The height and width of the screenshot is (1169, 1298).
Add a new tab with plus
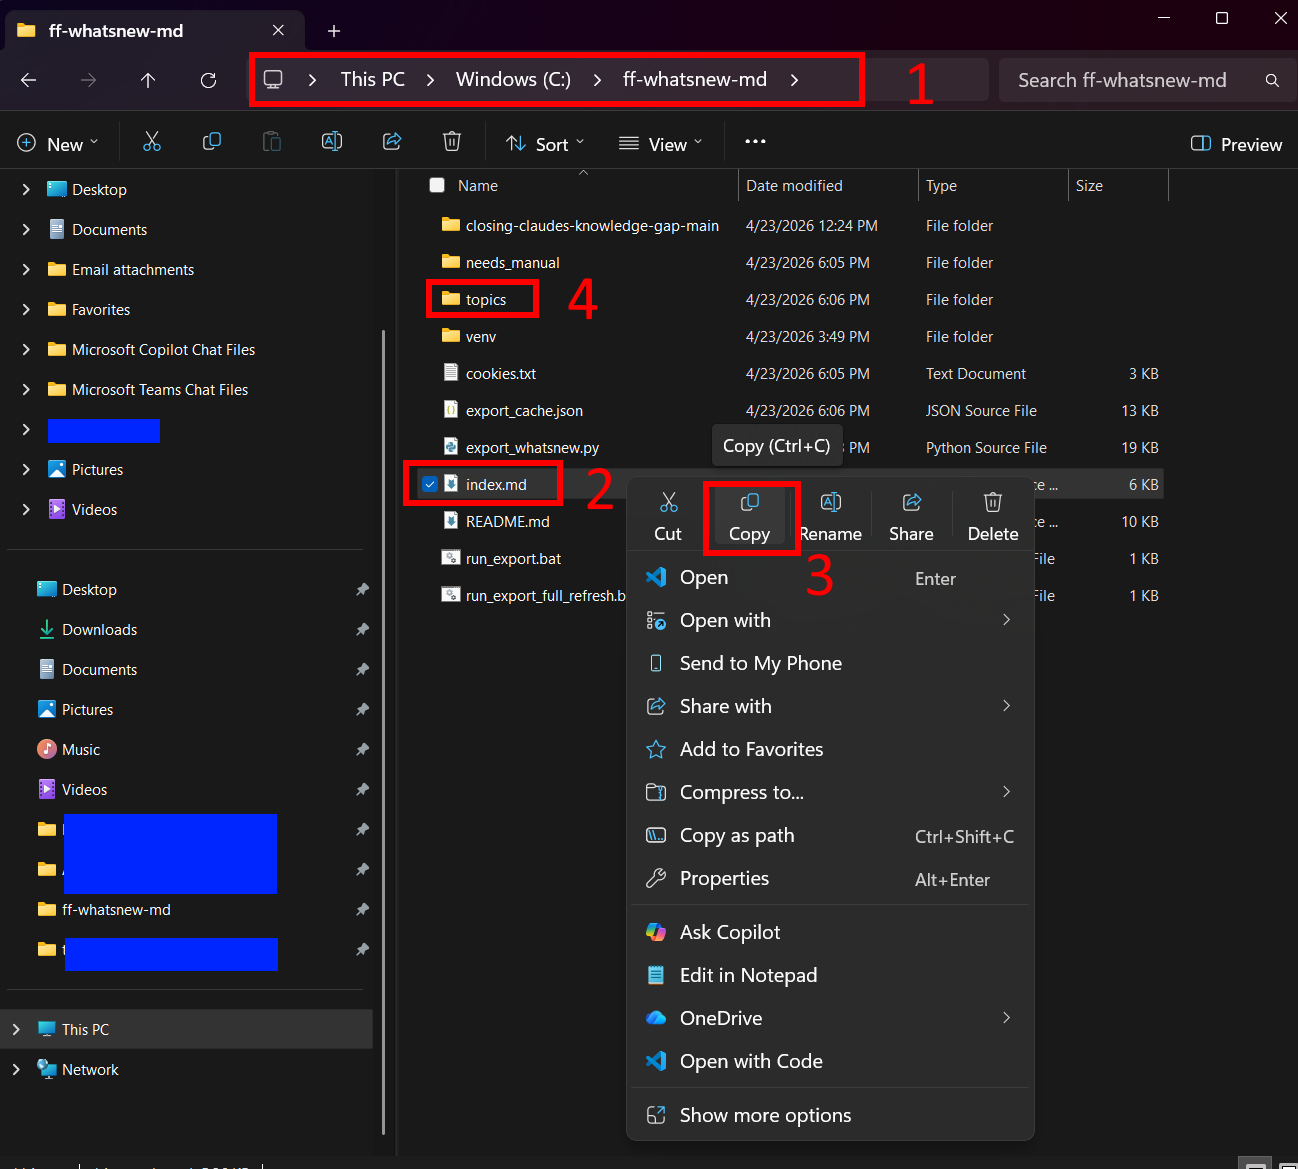coord(334,31)
